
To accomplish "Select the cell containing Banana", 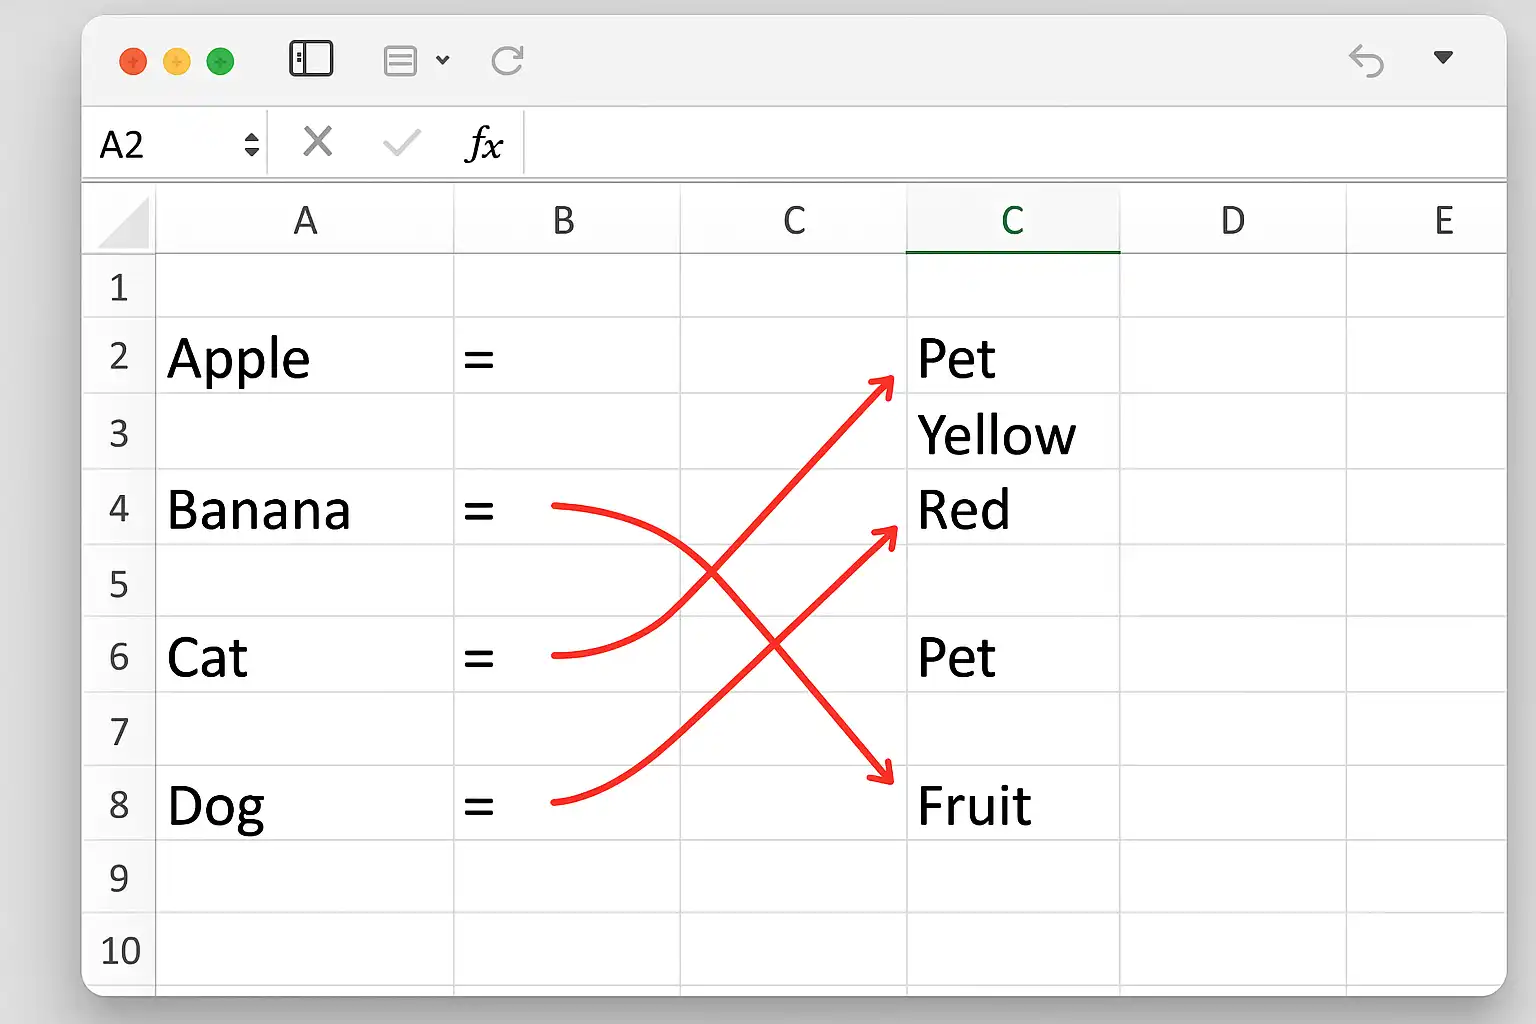I will (x=305, y=508).
